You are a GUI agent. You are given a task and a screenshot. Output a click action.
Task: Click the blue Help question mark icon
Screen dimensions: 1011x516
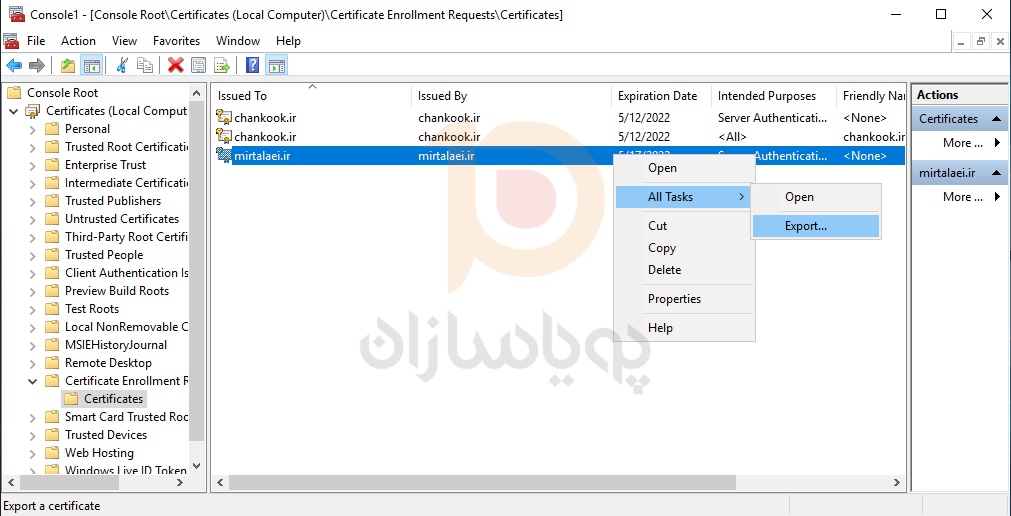coord(253,66)
